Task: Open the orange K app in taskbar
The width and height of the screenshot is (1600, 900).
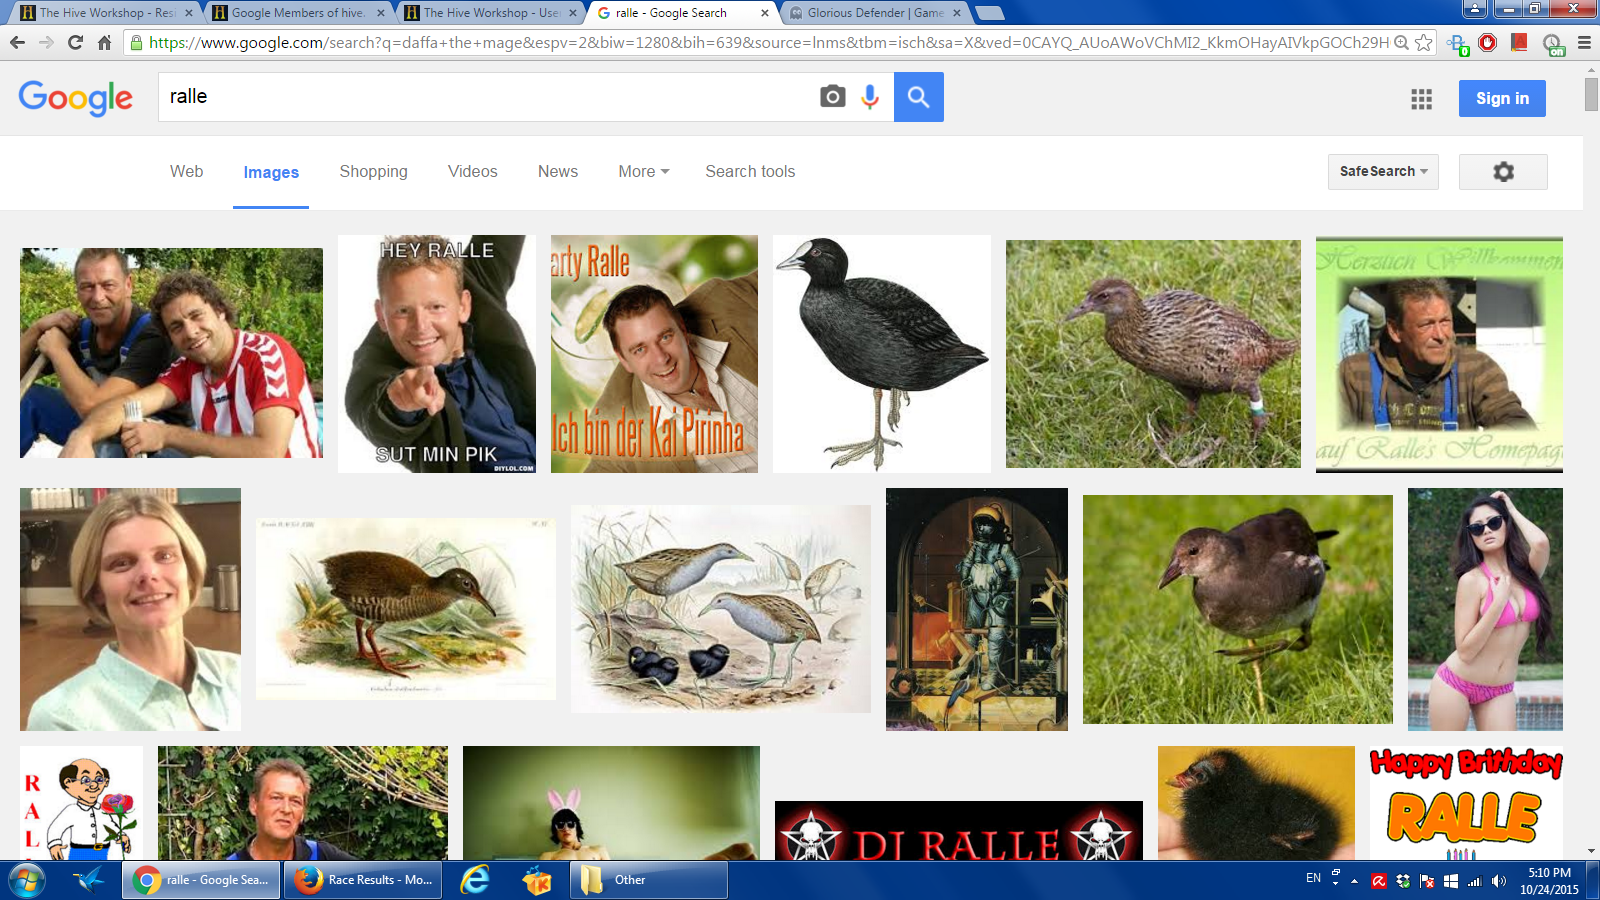Action: tap(537, 880)
